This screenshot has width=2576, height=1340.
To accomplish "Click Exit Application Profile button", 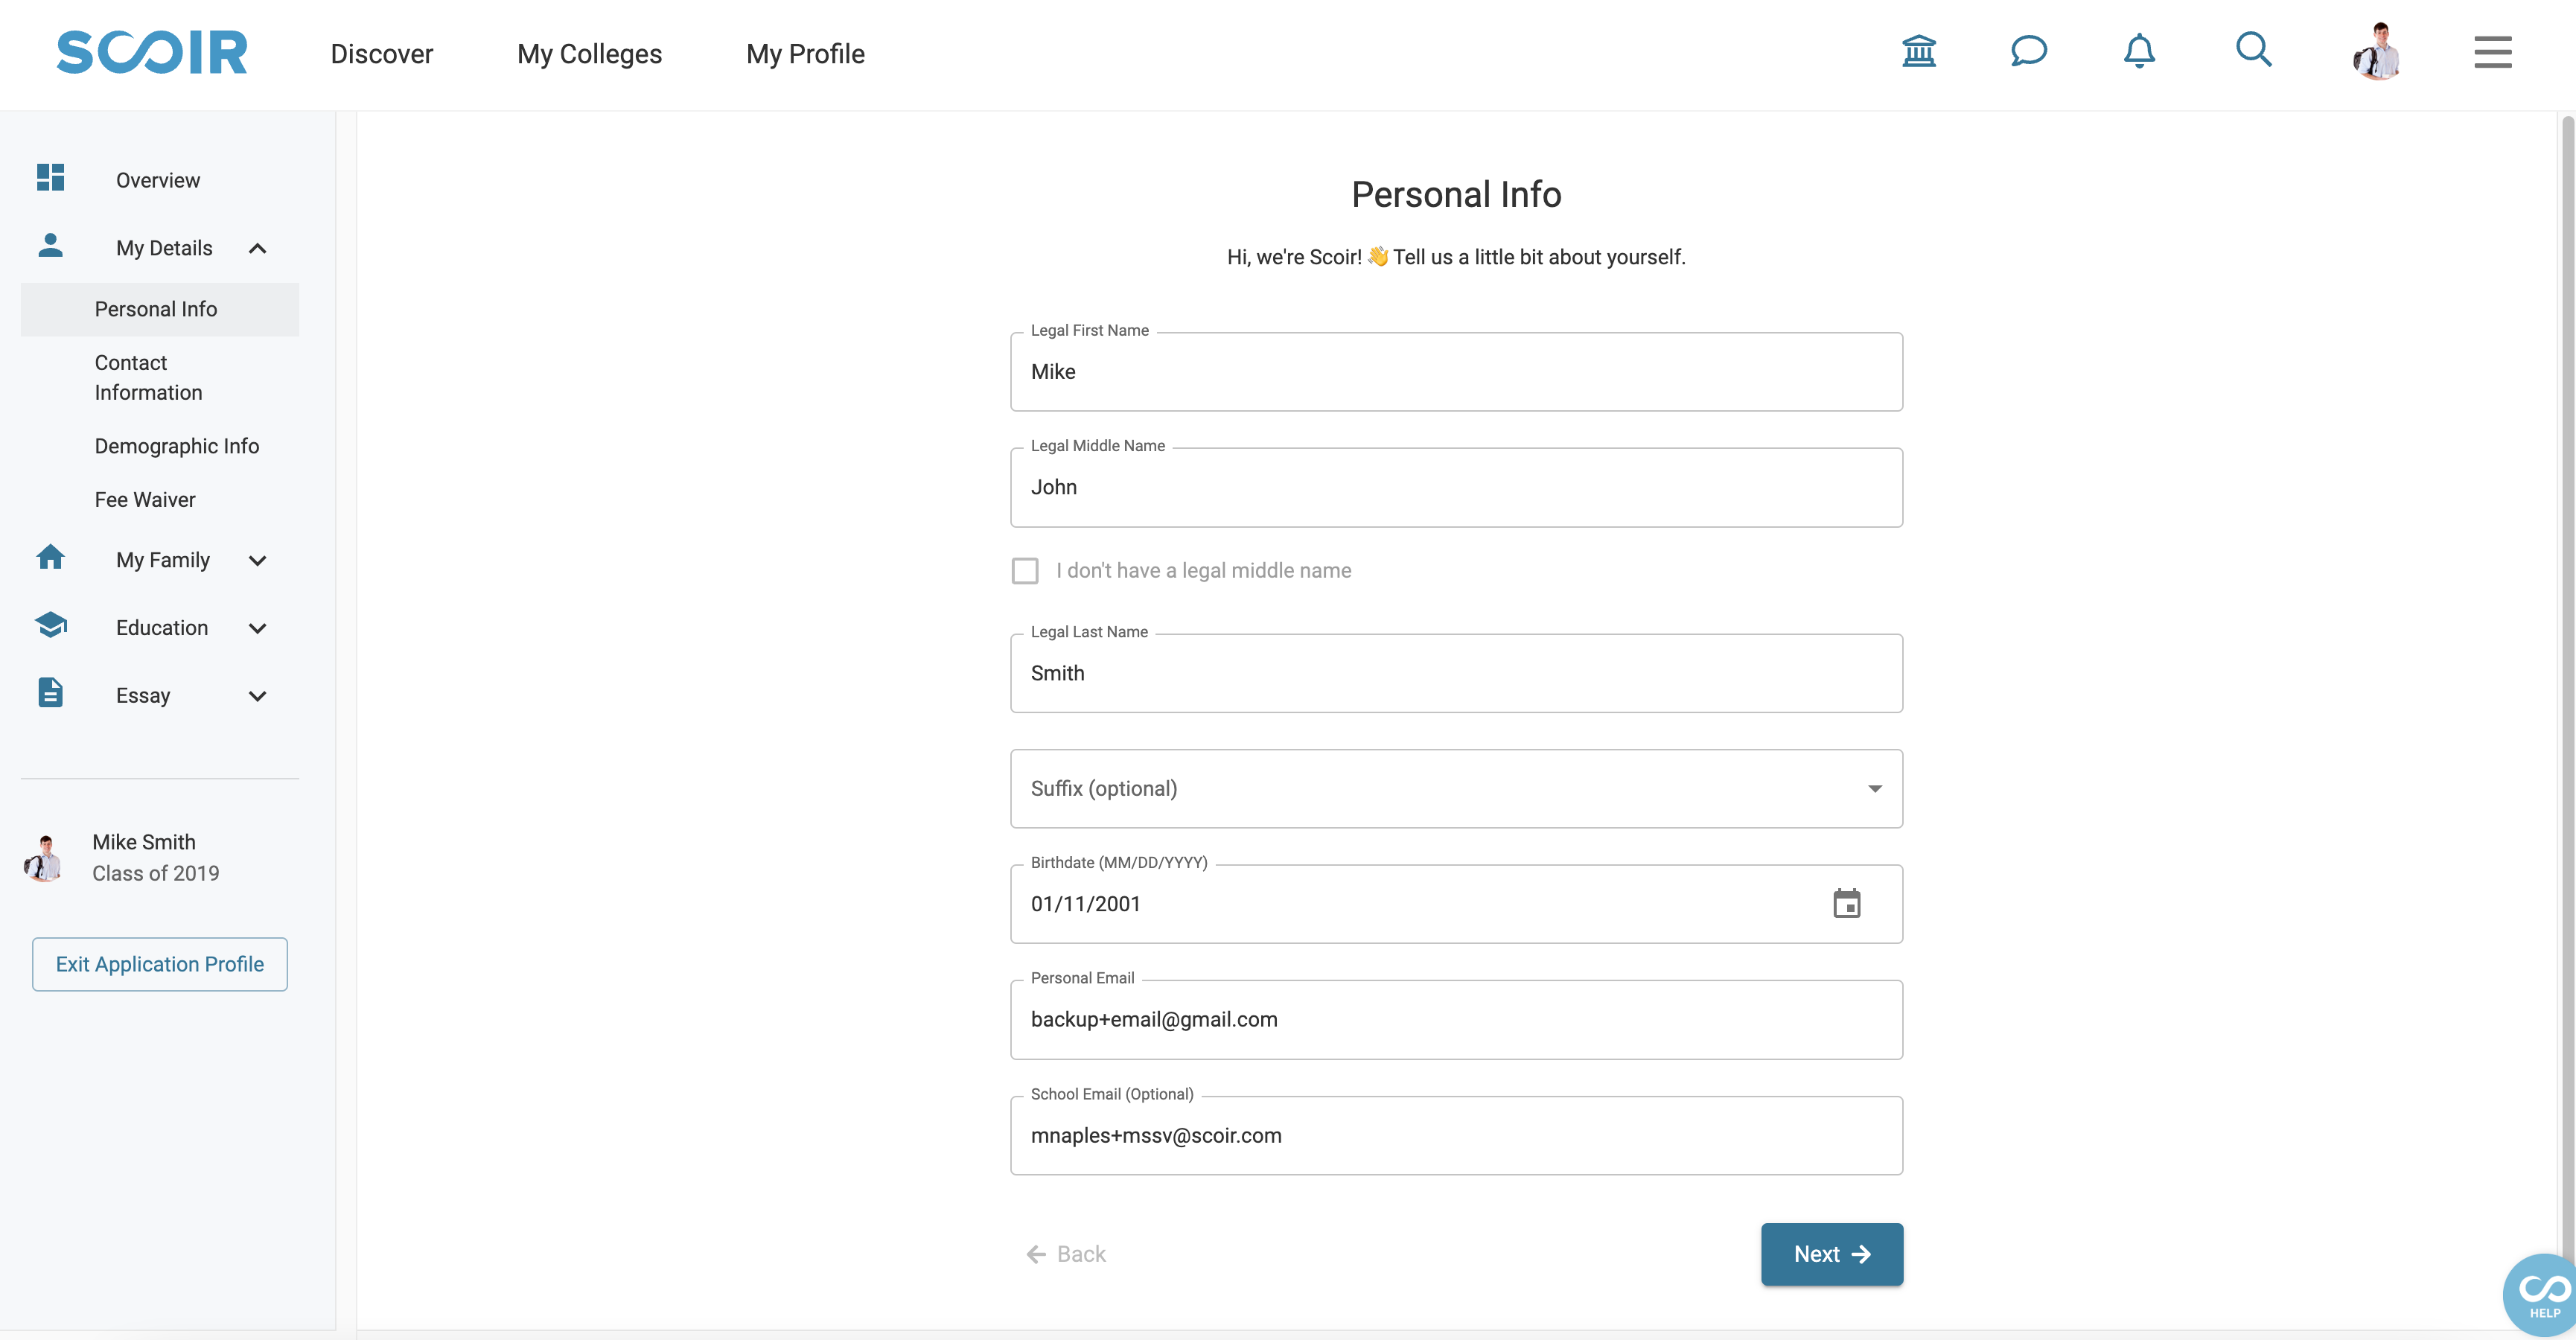I will pos(159,964).
